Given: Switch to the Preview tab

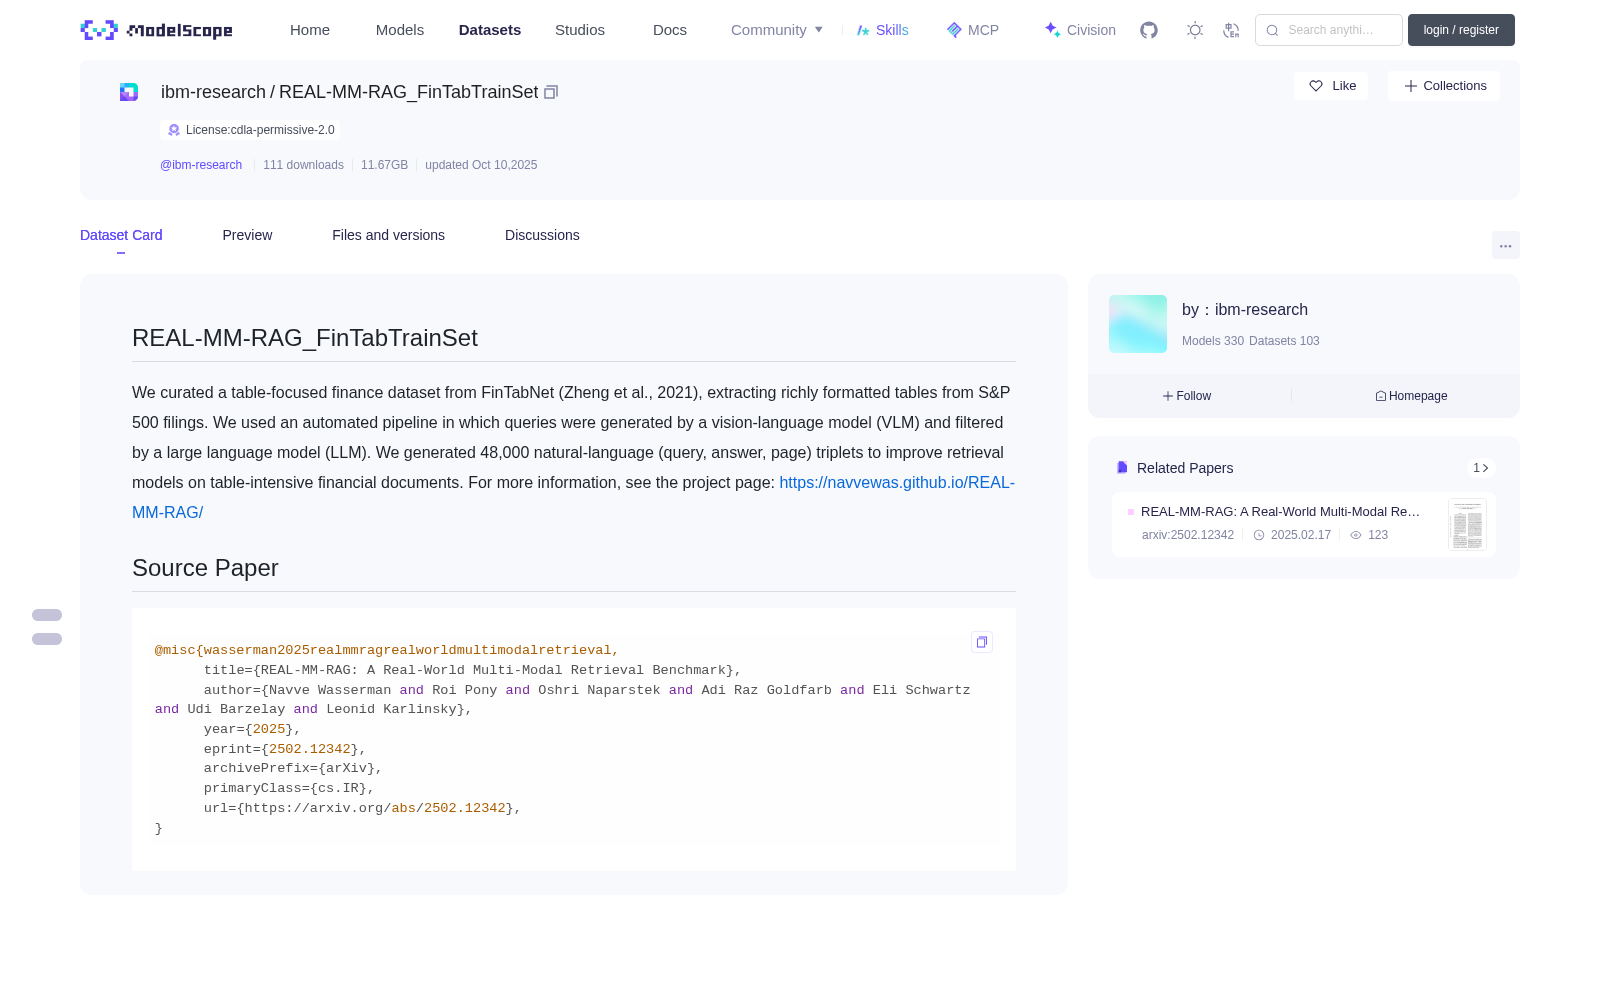Looking at the screenshot, I should 247,235.
